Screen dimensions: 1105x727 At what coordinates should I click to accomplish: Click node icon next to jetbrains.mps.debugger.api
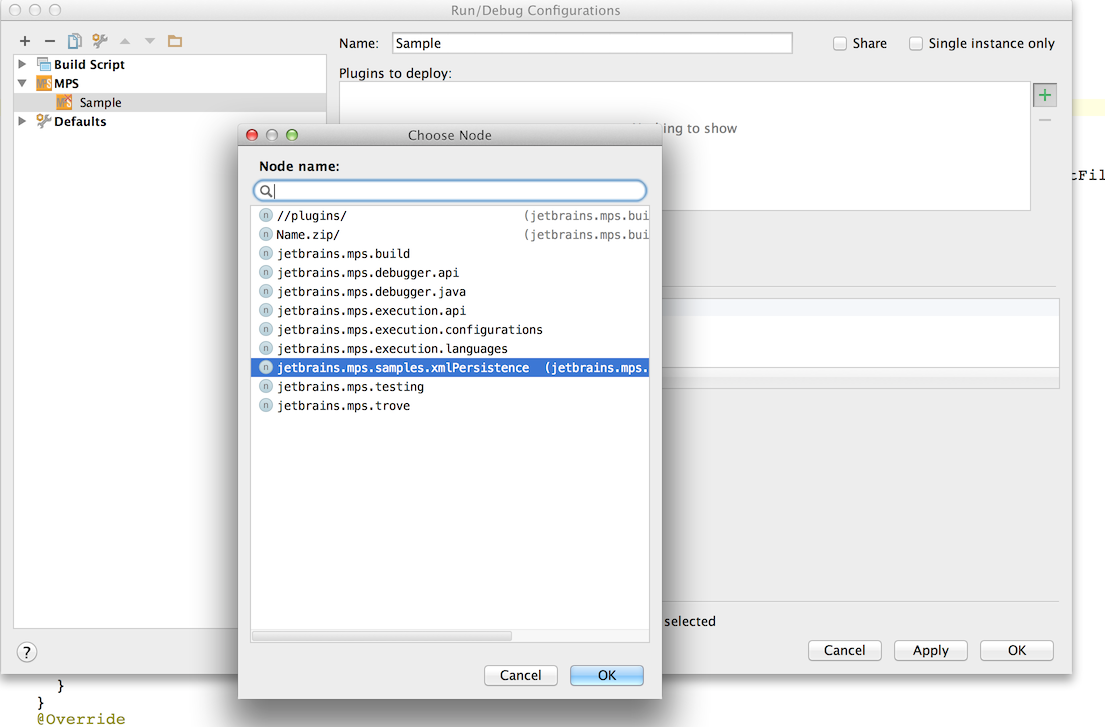click(266, 273)
